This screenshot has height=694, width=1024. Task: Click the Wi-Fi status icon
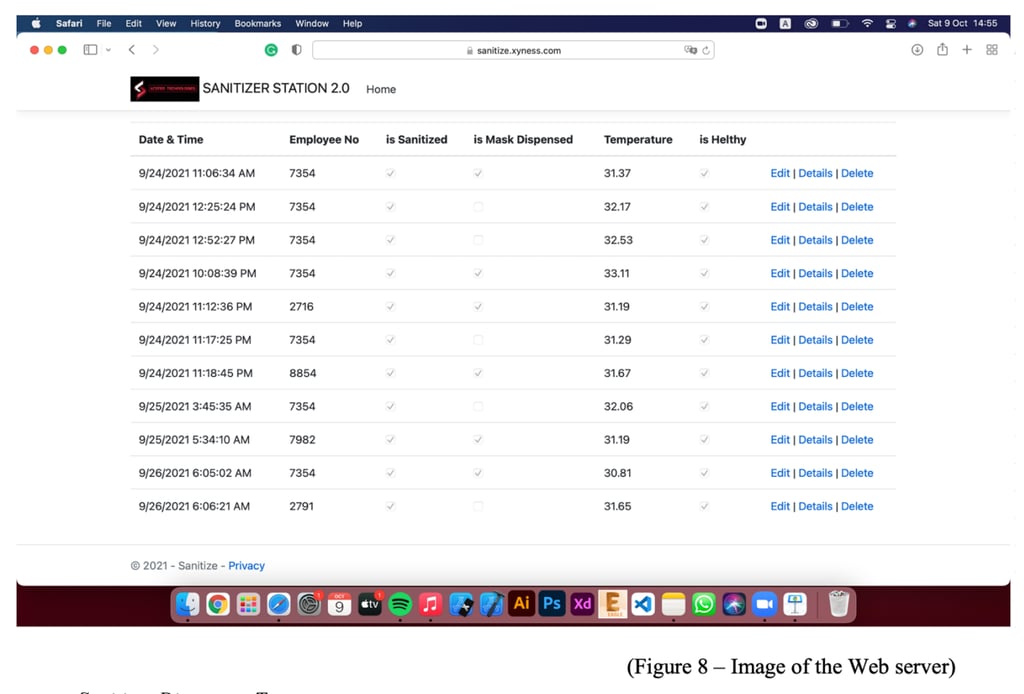point(867,24)
